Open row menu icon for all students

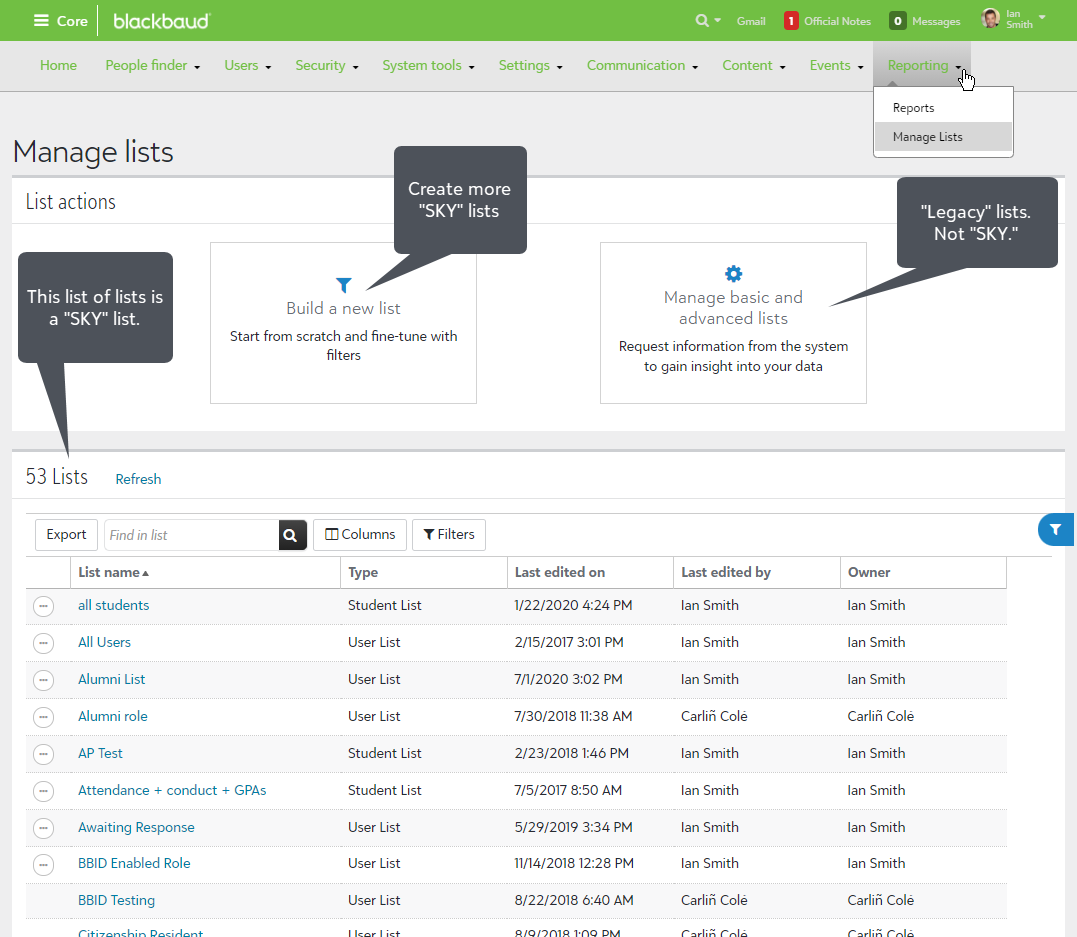pyautogui.click(x=43, y=606)
